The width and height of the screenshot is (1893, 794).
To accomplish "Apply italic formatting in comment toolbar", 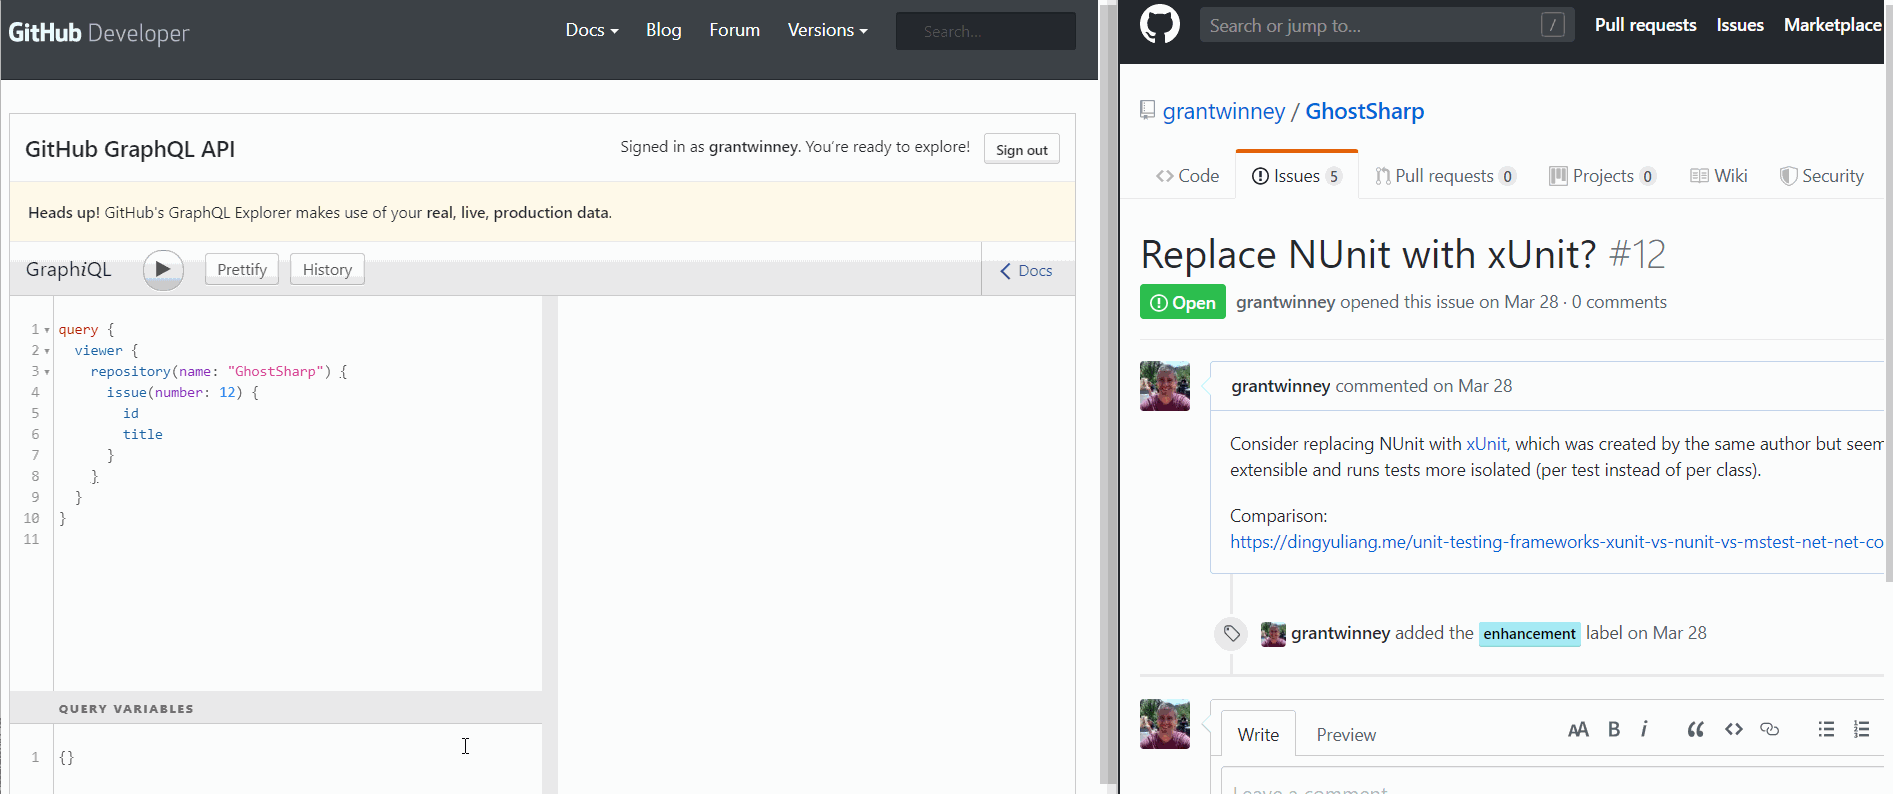I will 1644,730.
